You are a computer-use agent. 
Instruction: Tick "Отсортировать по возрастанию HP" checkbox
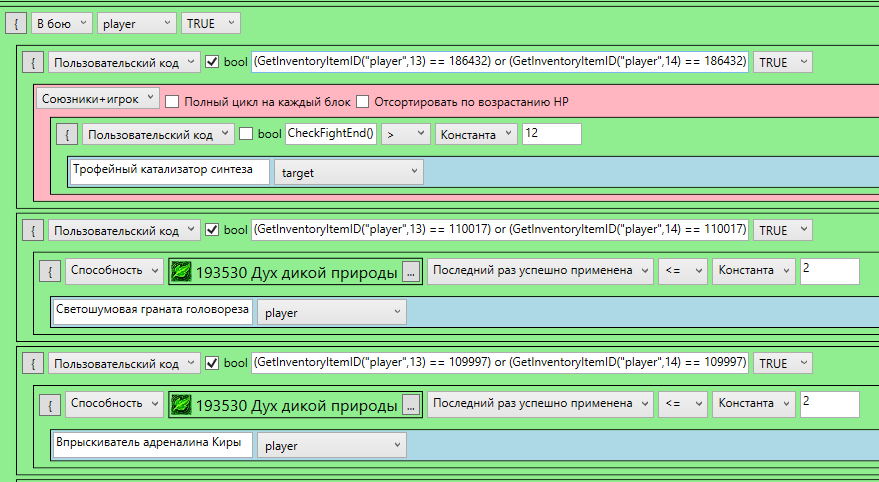(363, 101)
